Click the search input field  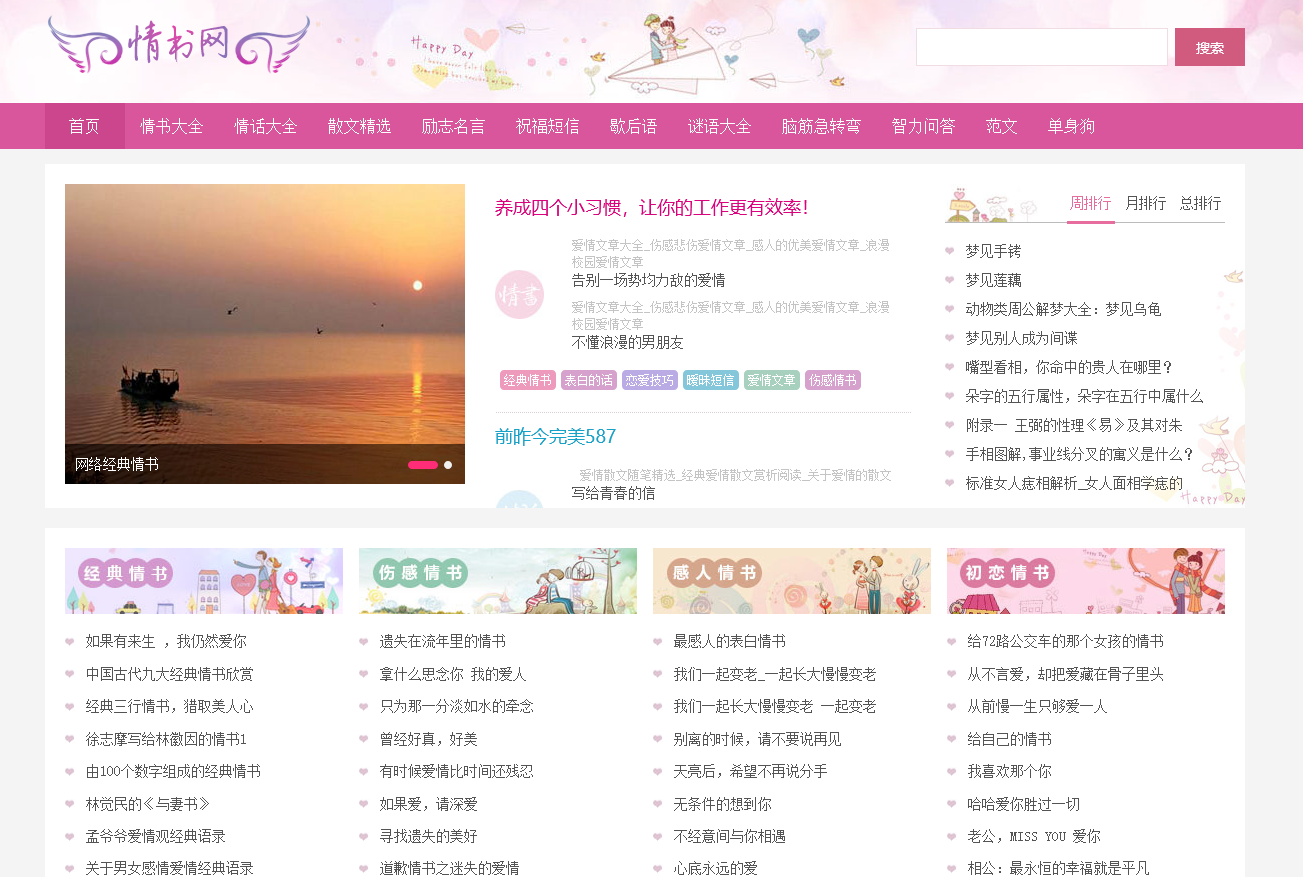[x=1041, y=47]
